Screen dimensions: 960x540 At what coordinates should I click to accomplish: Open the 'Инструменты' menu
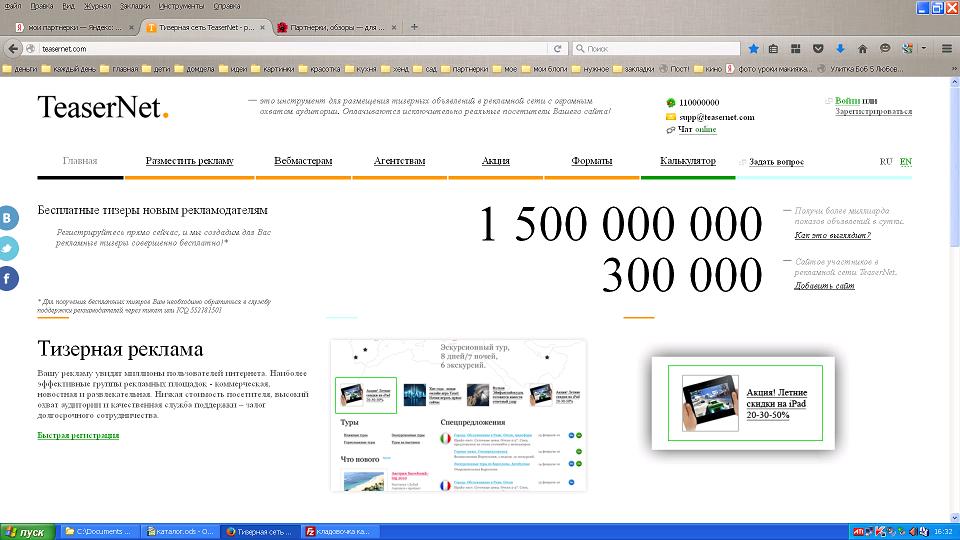181,6
